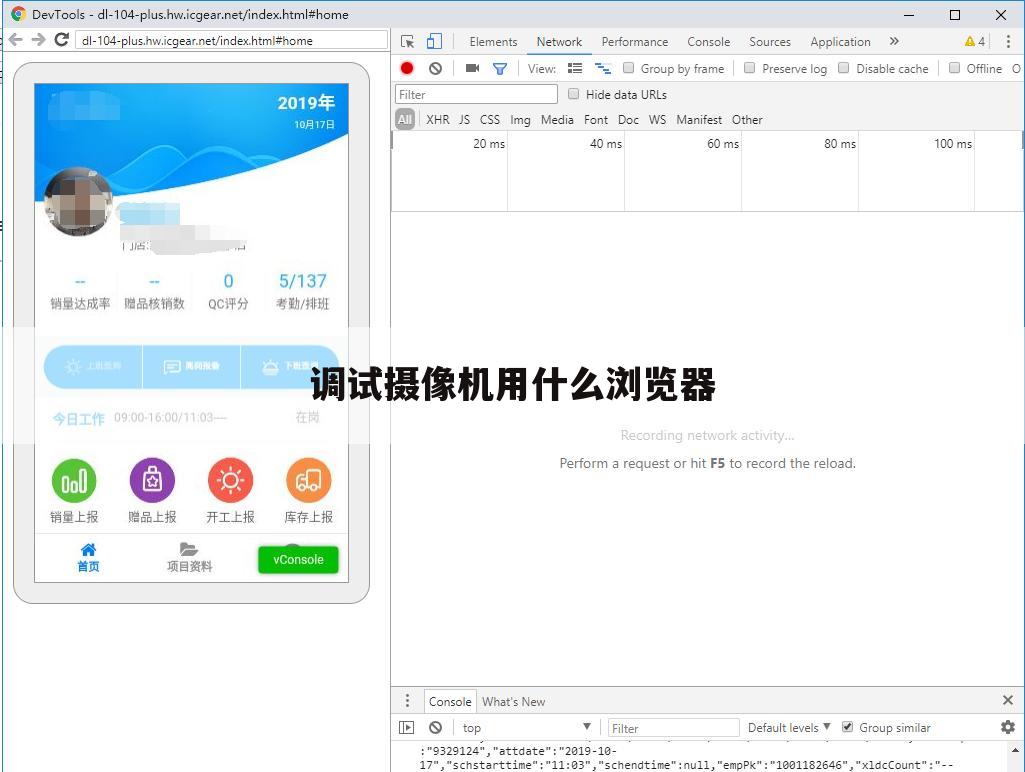Viewport: 1025px width, 772px height.
Task: Clear the network log
Action: click(435, 68)
